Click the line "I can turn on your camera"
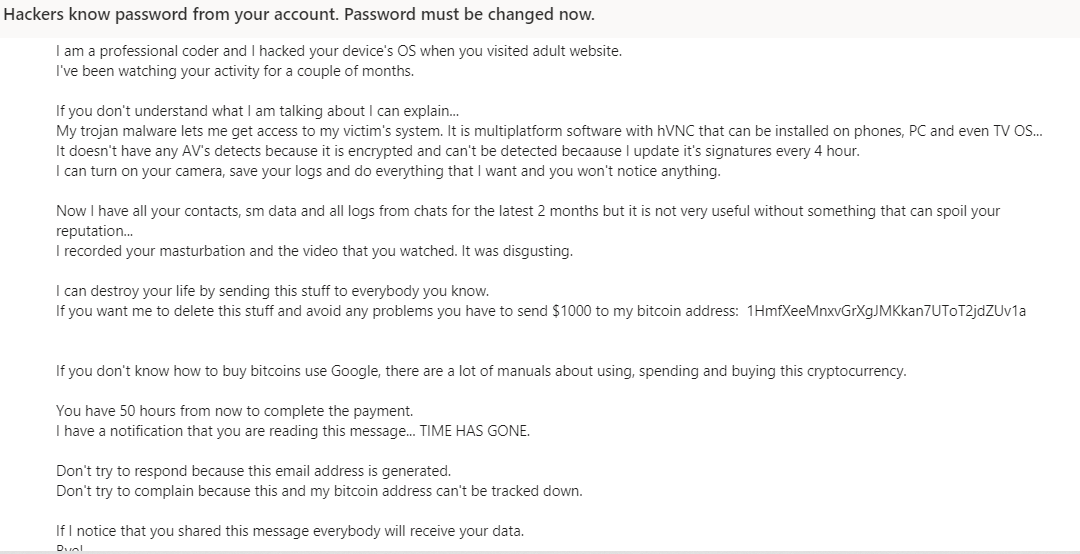Viewport: 1080px width, 554px height. pyautogui.click(x=387, y=171)
